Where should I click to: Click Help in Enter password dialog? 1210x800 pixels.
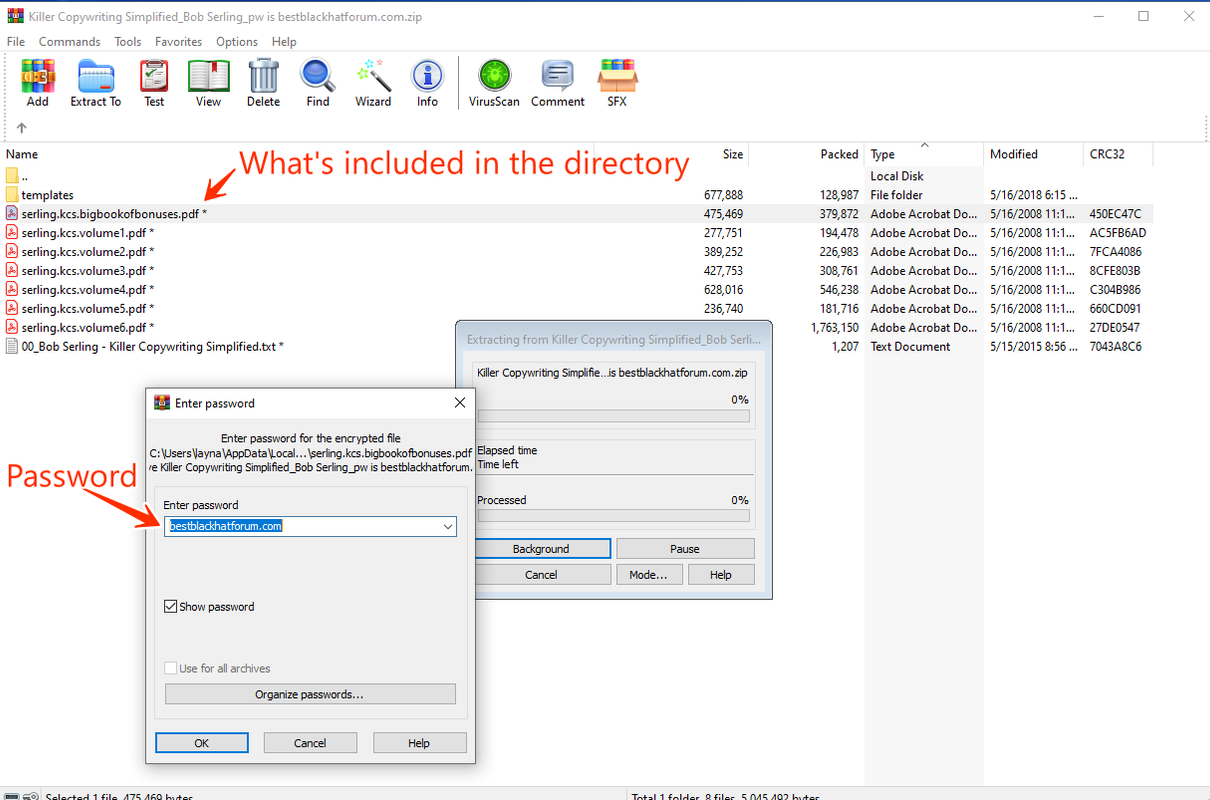(x=419, y=743)
